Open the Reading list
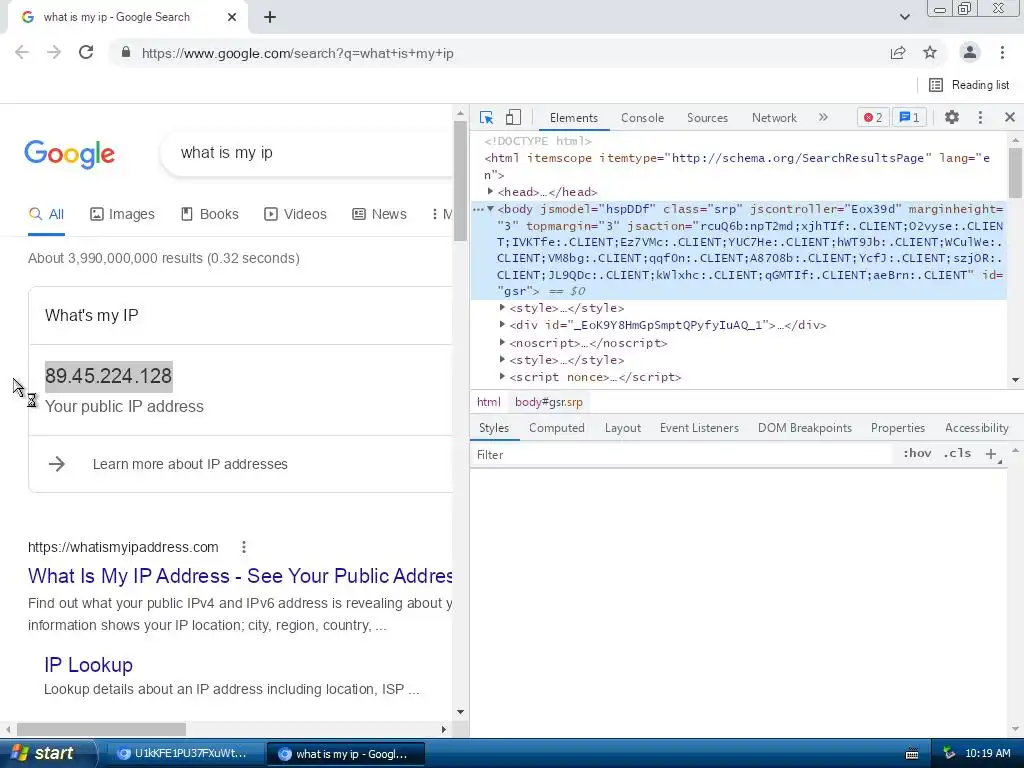This screenshot has height=768, width=1024. point(969,85)
